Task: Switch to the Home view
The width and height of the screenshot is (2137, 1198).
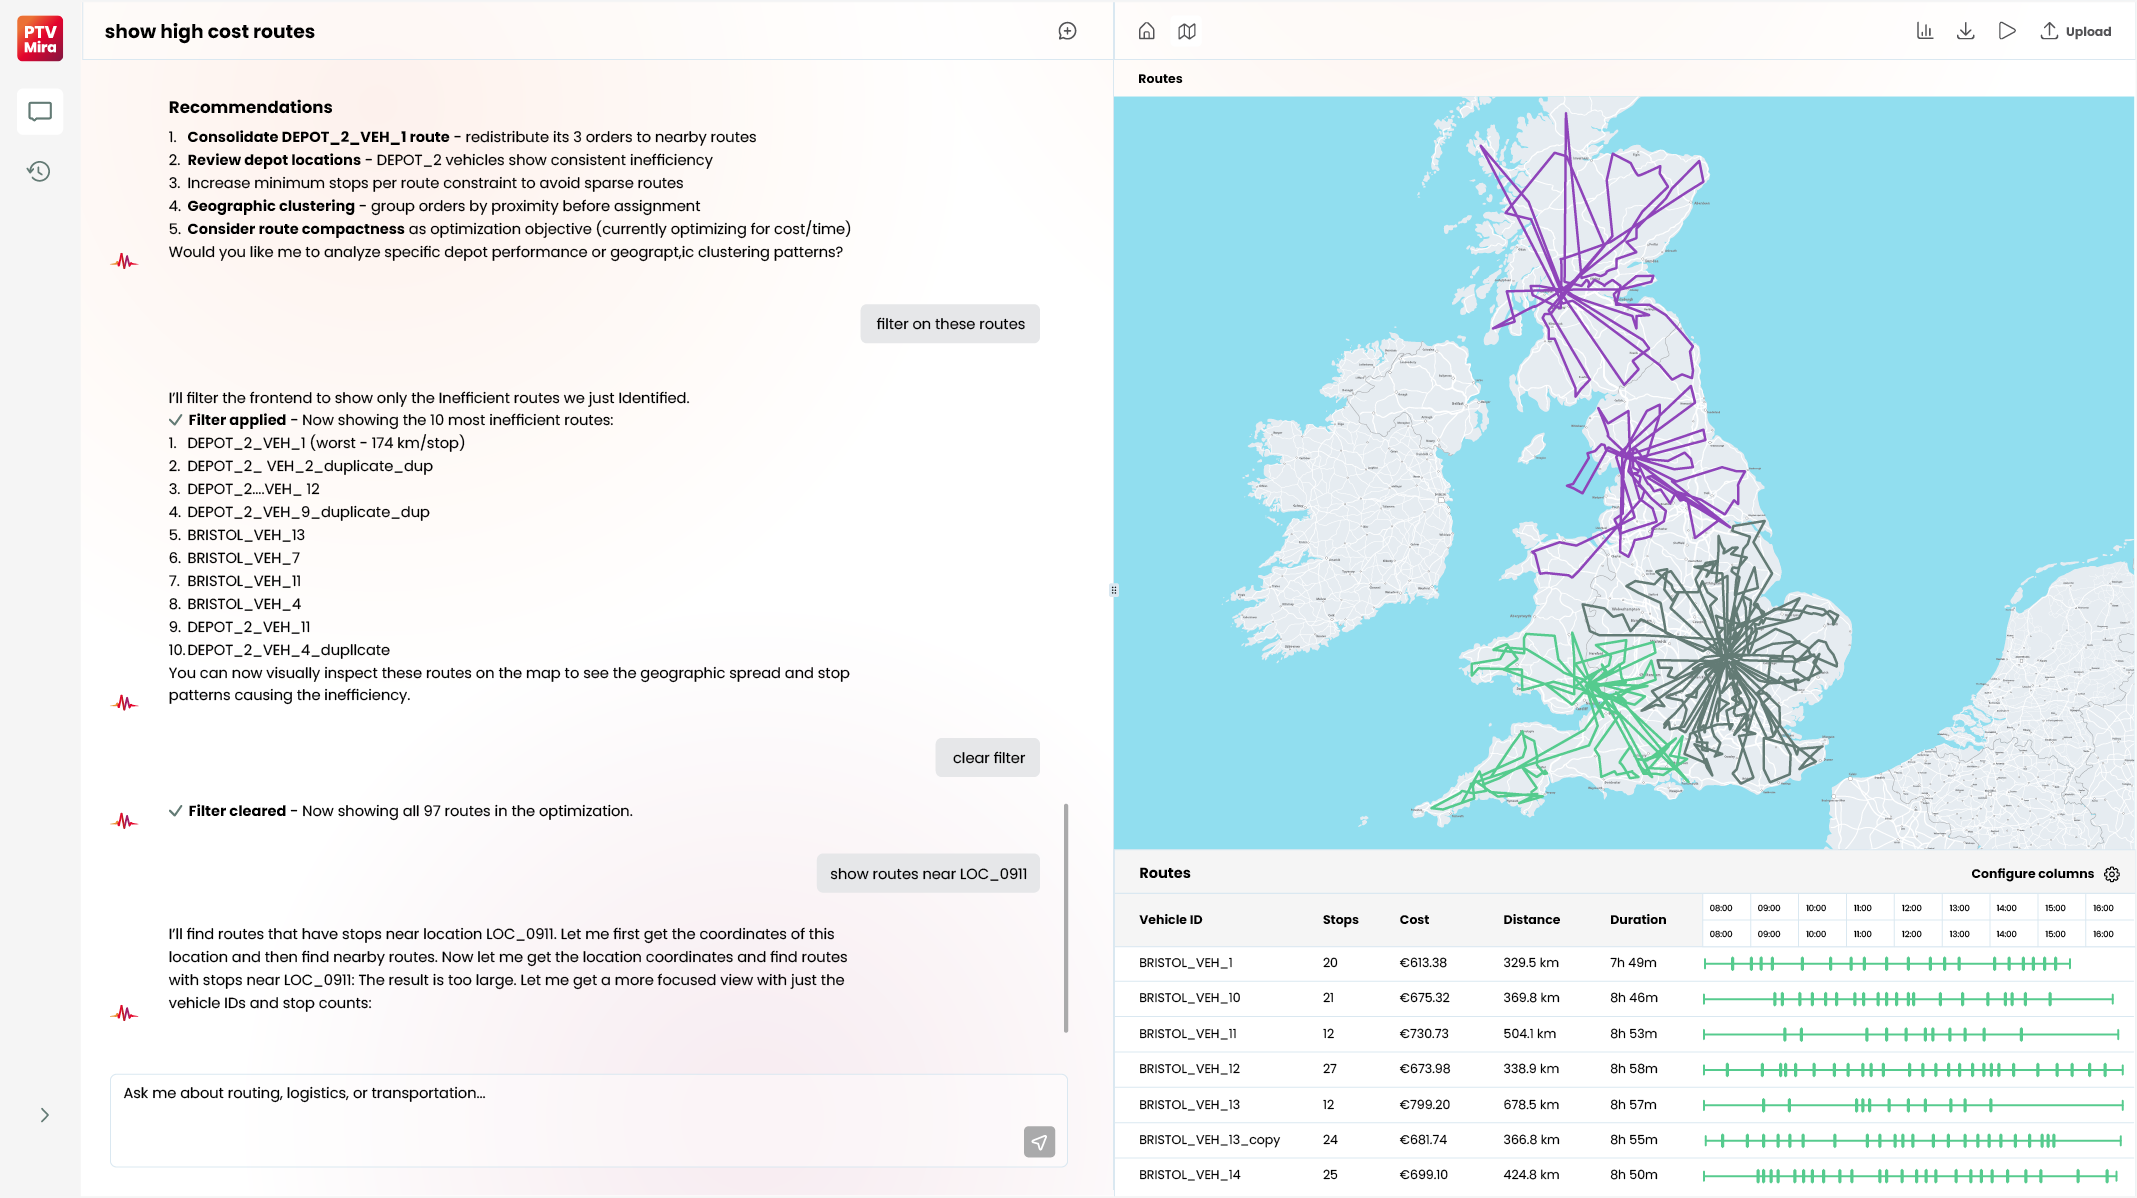Action: point(1146,31)
